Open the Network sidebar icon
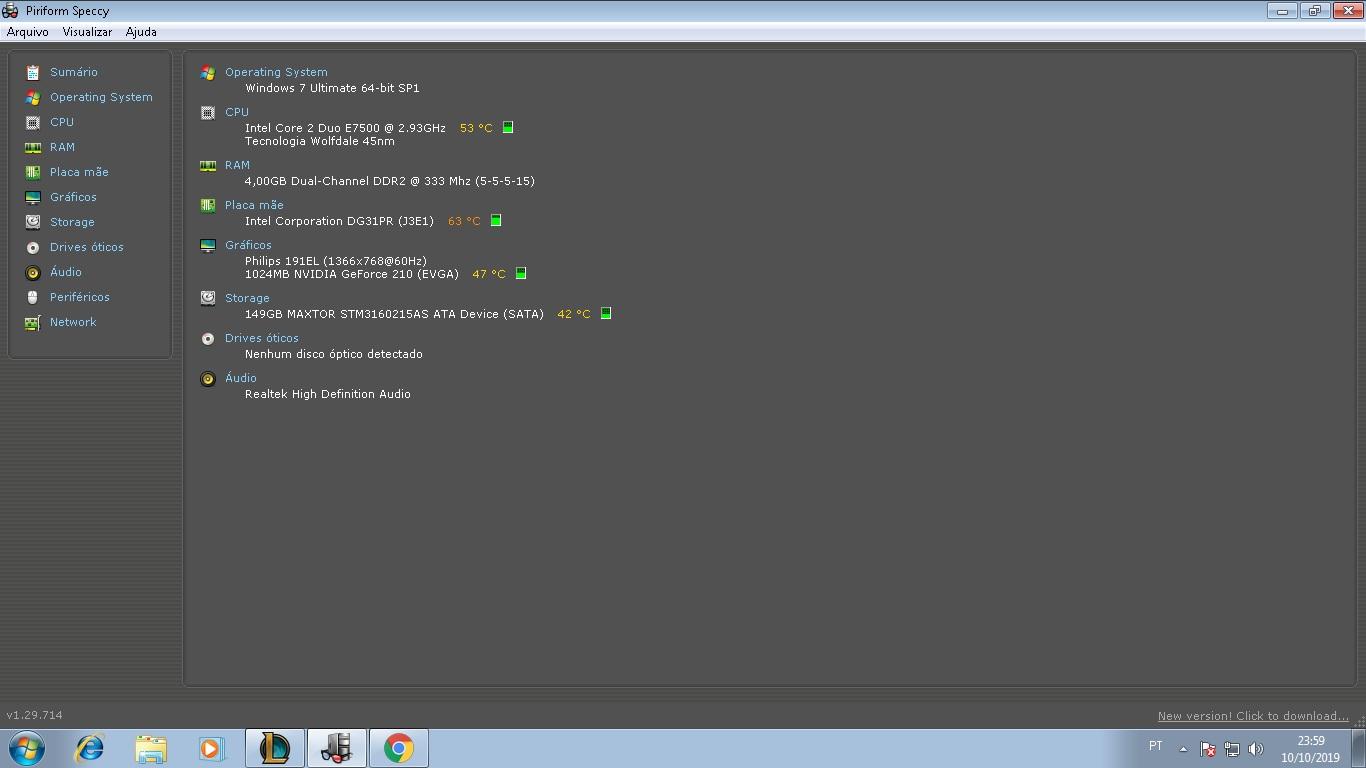 (33, 322)
